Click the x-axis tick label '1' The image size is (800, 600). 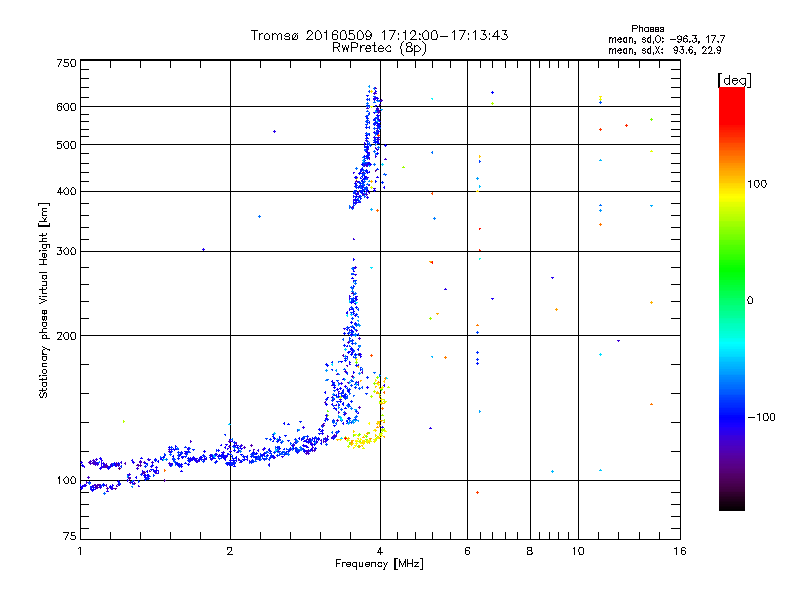click(80, 551)
